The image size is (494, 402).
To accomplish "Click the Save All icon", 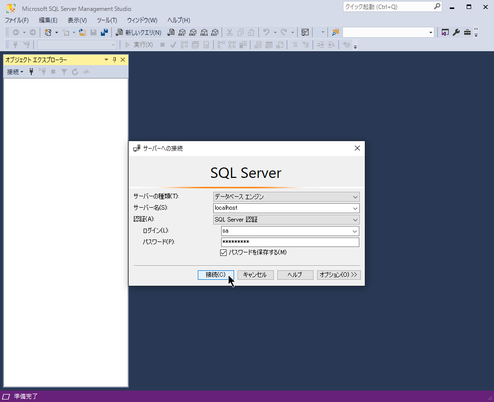I will 104,32.
